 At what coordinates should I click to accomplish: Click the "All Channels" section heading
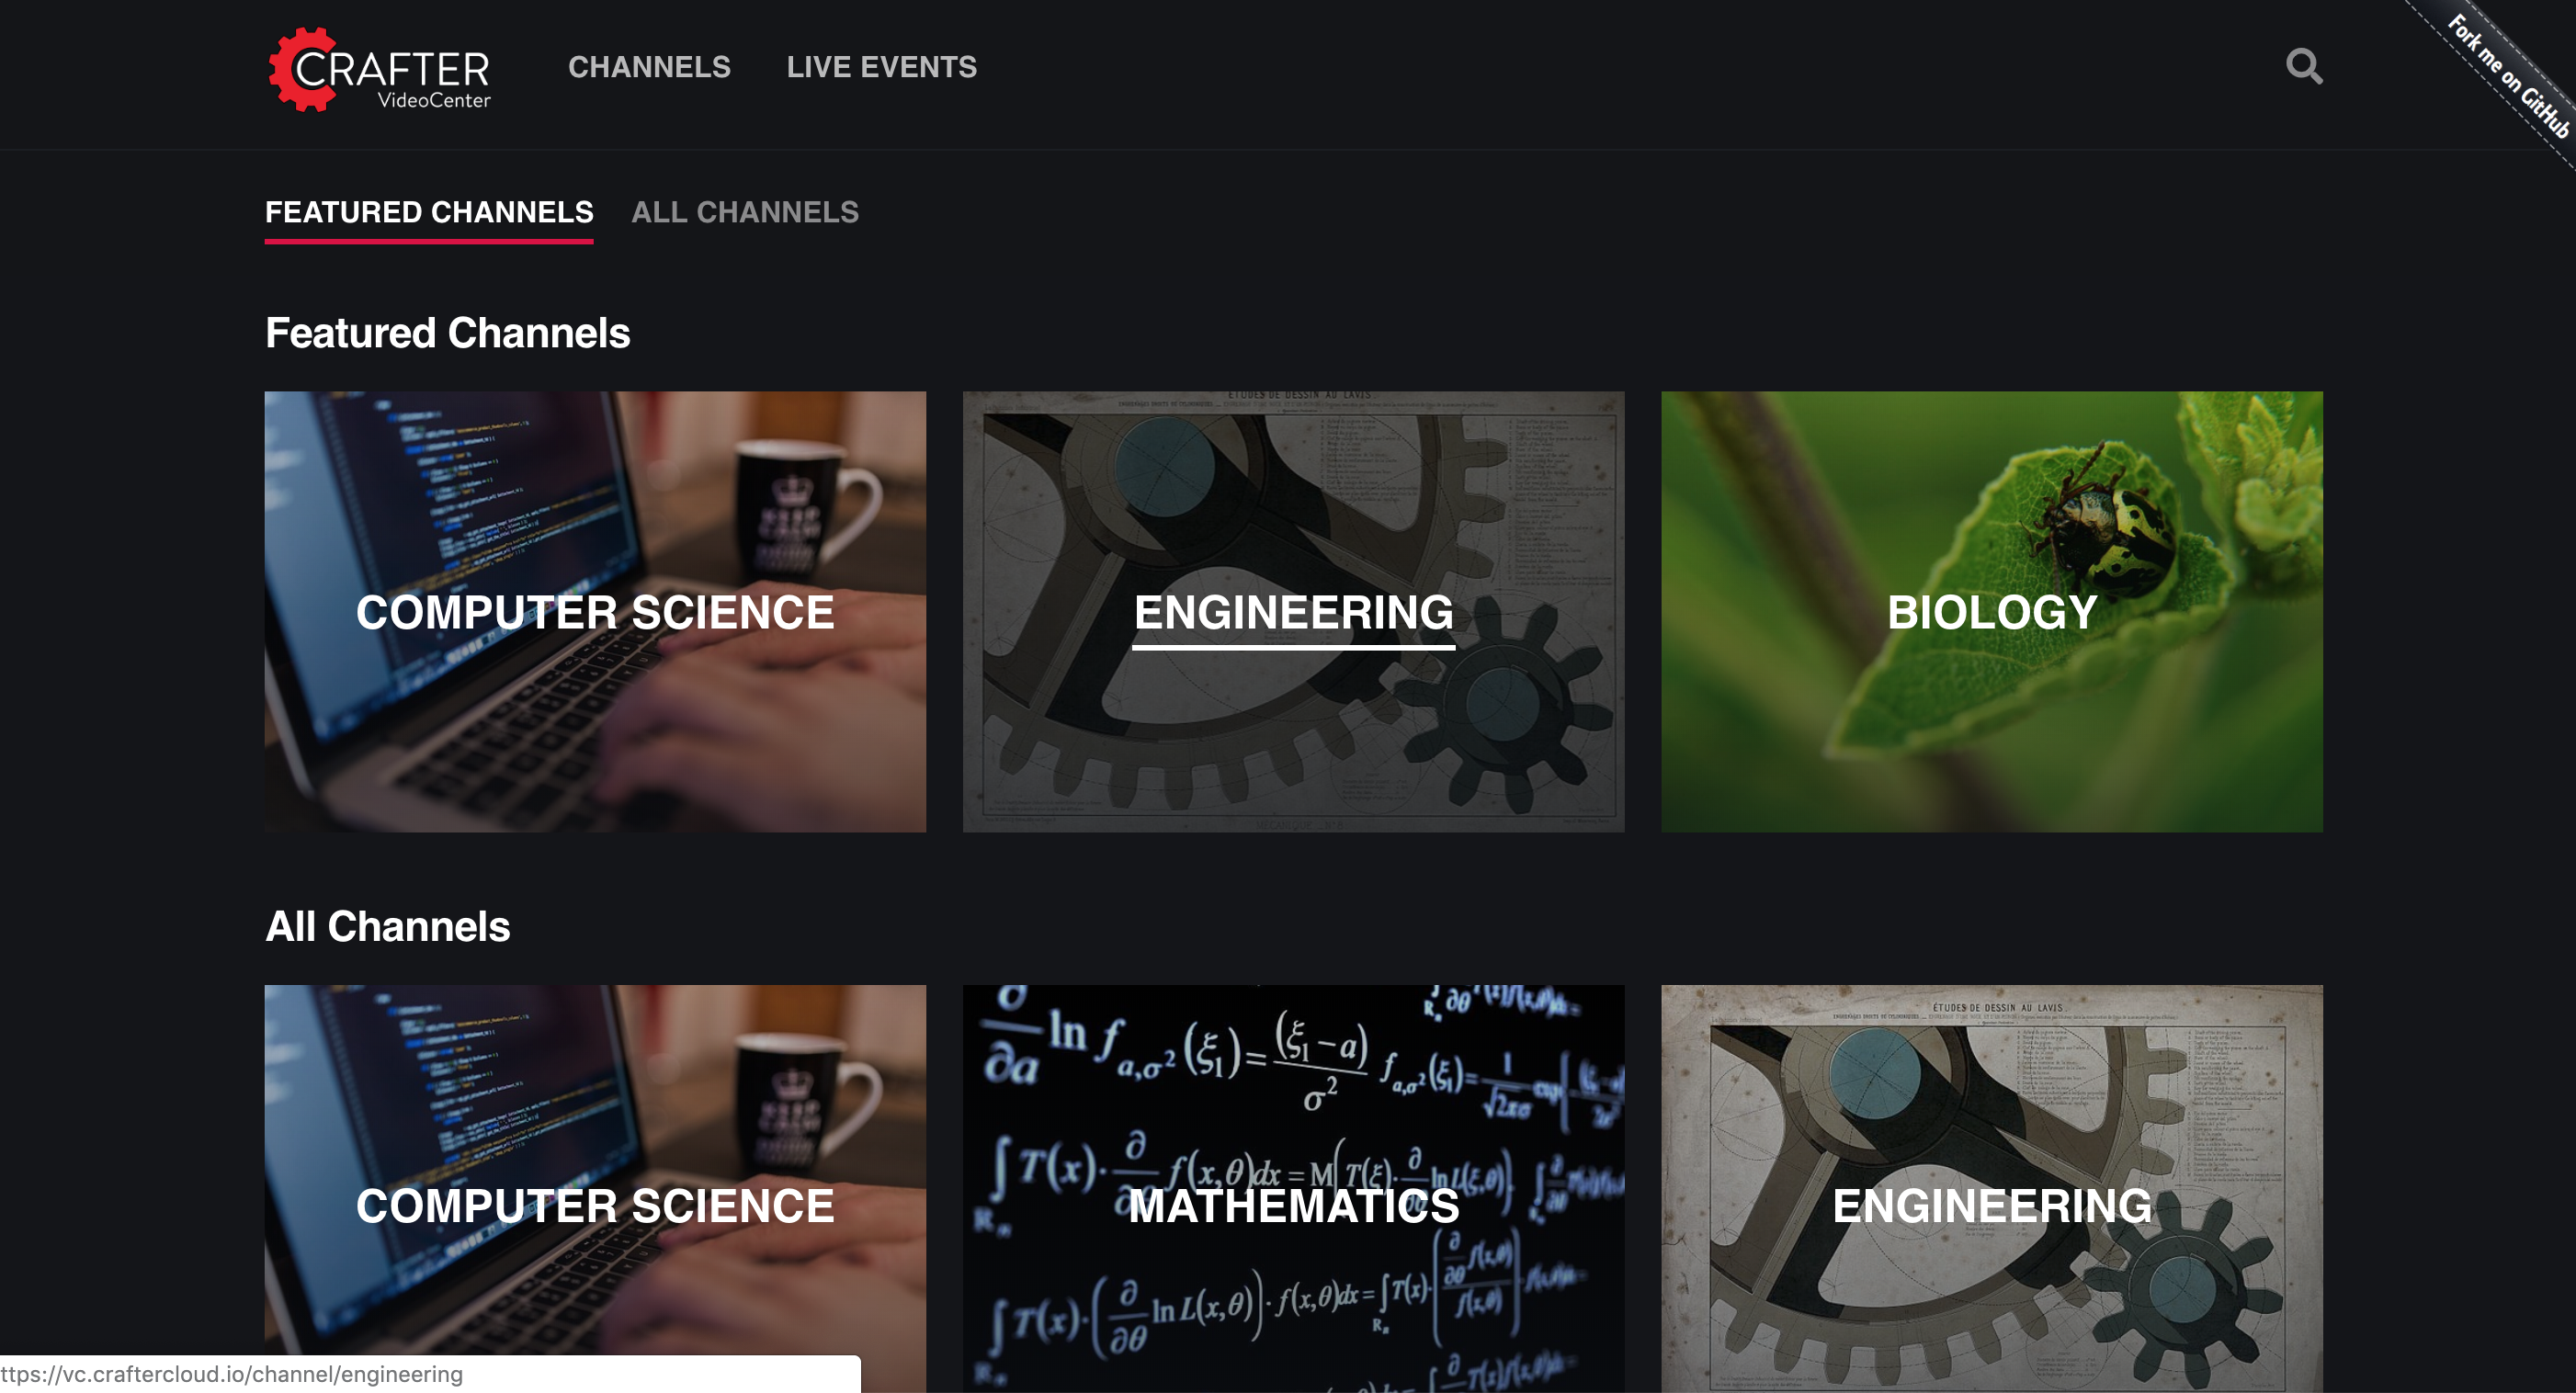pos(387,926)
